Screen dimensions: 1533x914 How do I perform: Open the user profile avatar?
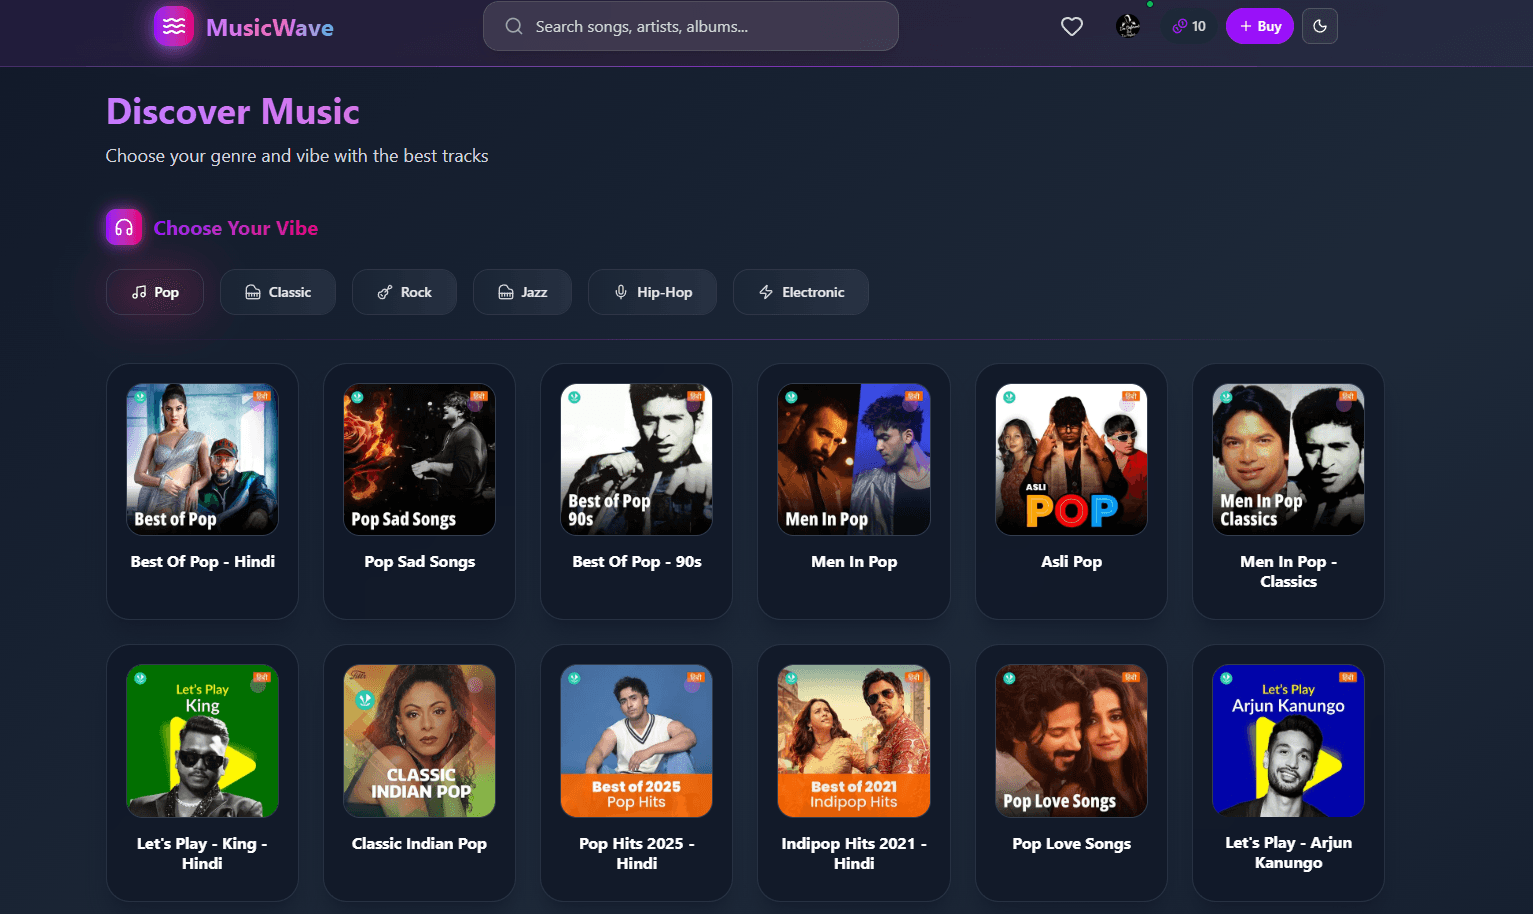click(x=1128, y=26)
